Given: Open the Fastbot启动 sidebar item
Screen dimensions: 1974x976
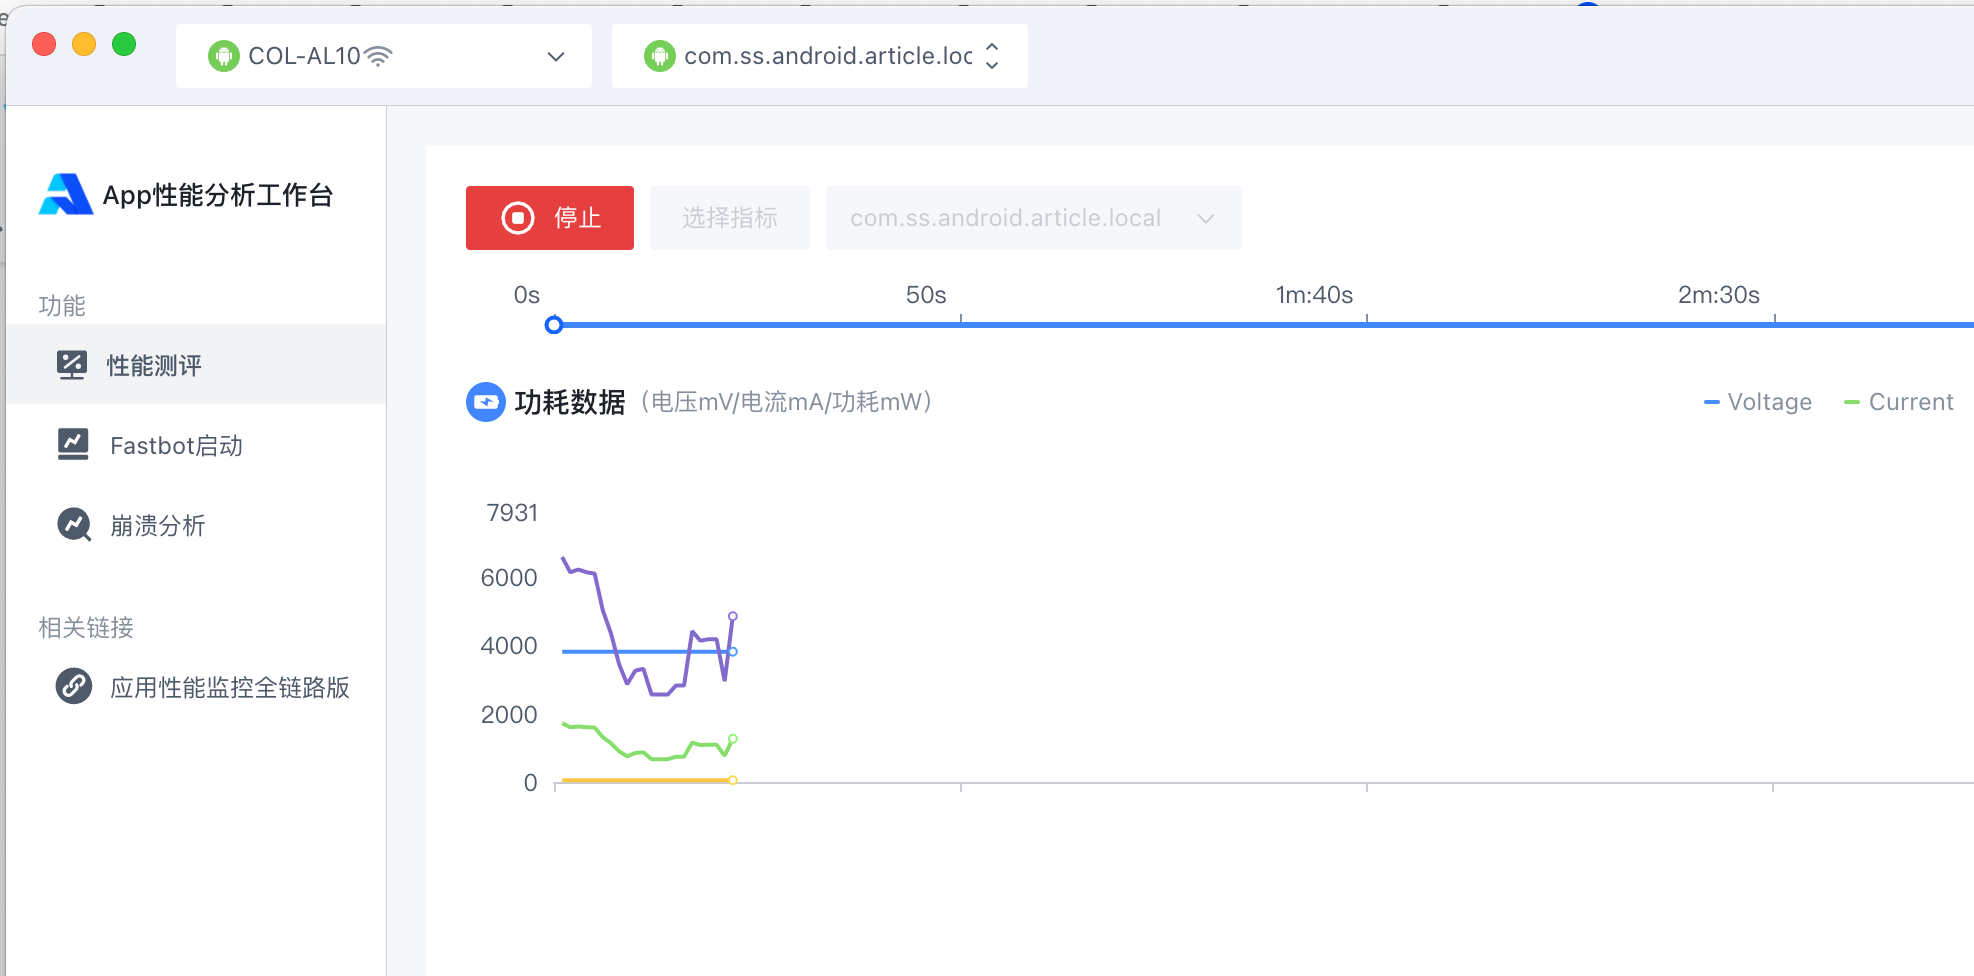Looking at the screenshot, I should [x=196, y=445].
